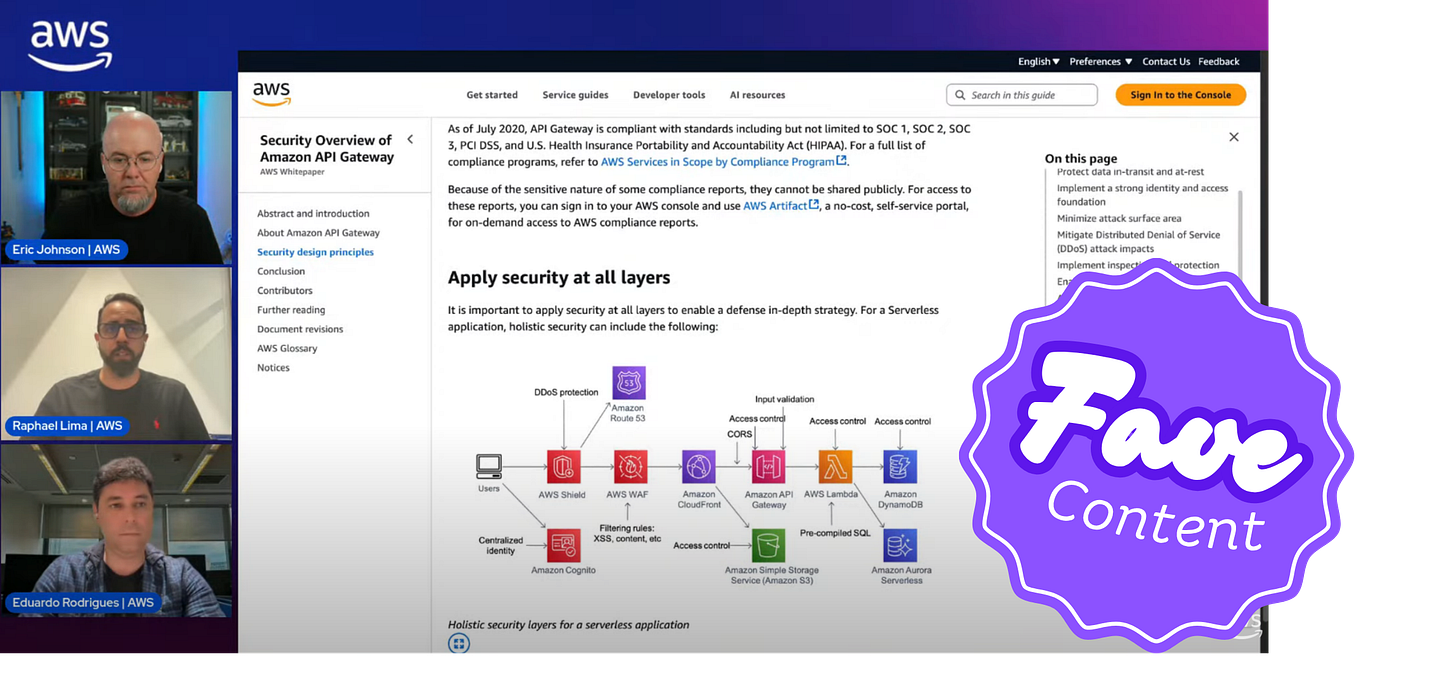Open the Service guides menu
The height and width of the screenshot is (676, 1456).
tap(575, 95)
